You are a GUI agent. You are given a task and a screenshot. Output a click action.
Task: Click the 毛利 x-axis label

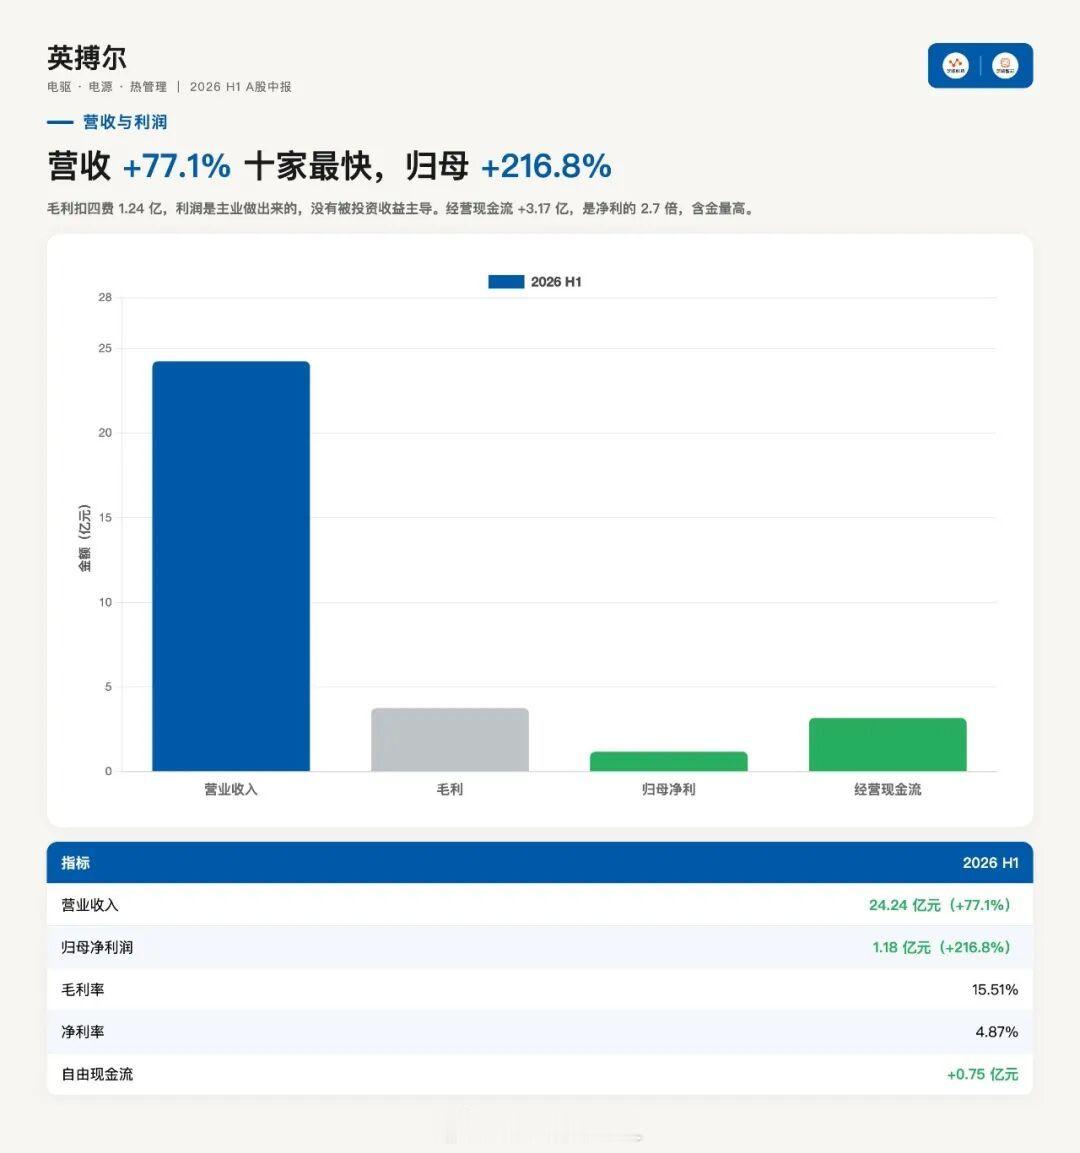coord(450,789)
